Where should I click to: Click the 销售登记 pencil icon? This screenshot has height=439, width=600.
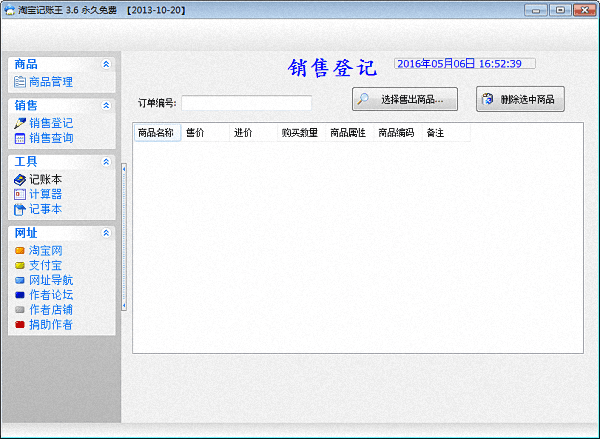(x=20, y=123)
